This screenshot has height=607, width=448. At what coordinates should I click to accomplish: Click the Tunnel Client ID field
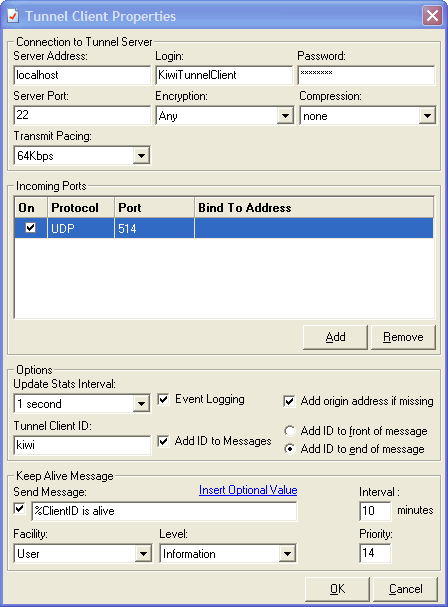[x=82, y=445]
